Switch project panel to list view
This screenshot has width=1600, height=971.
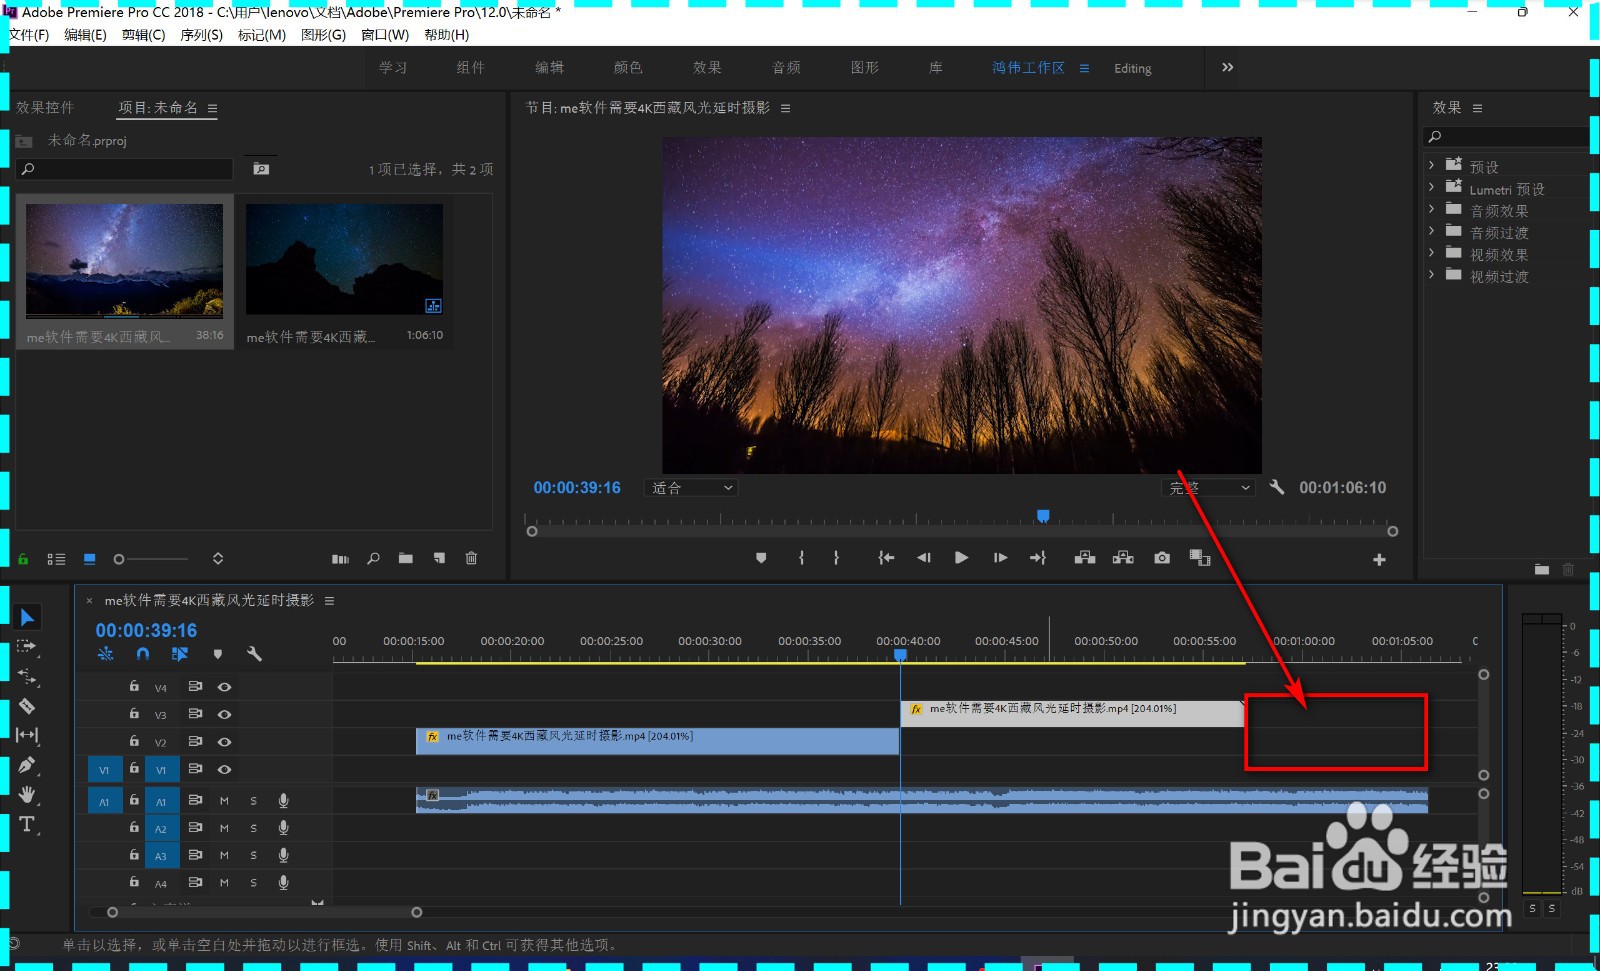[x=56, y=559]
